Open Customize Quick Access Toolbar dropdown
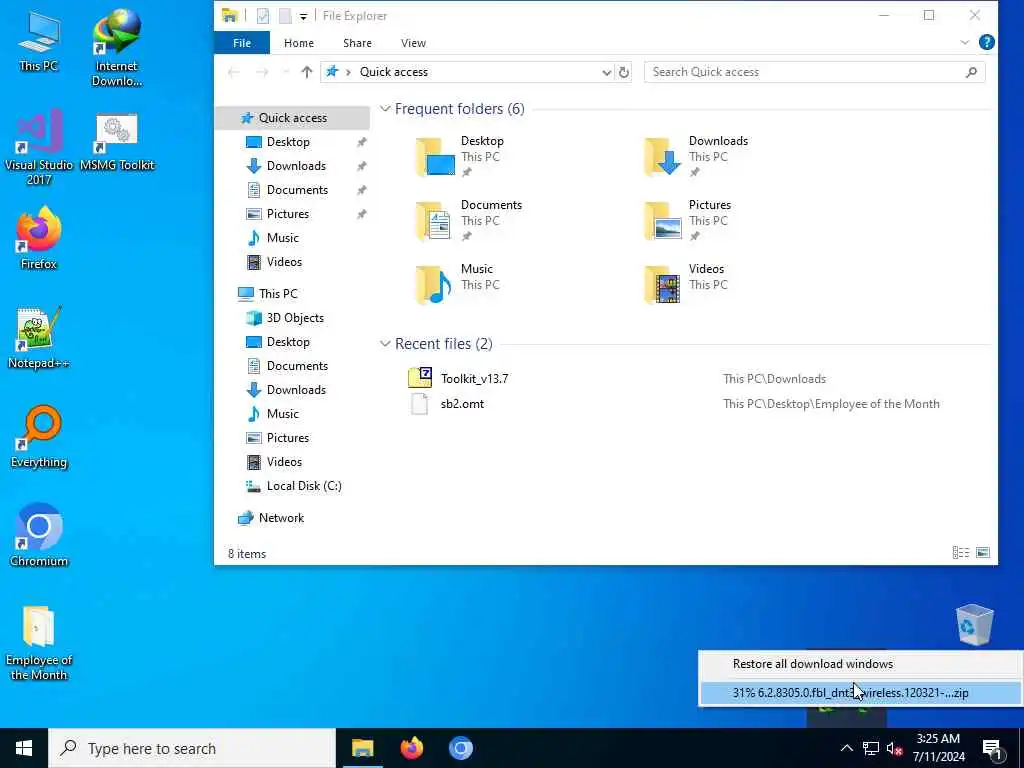The height and width of the screenshot is (768, 1024). click(x=303, y=16)
